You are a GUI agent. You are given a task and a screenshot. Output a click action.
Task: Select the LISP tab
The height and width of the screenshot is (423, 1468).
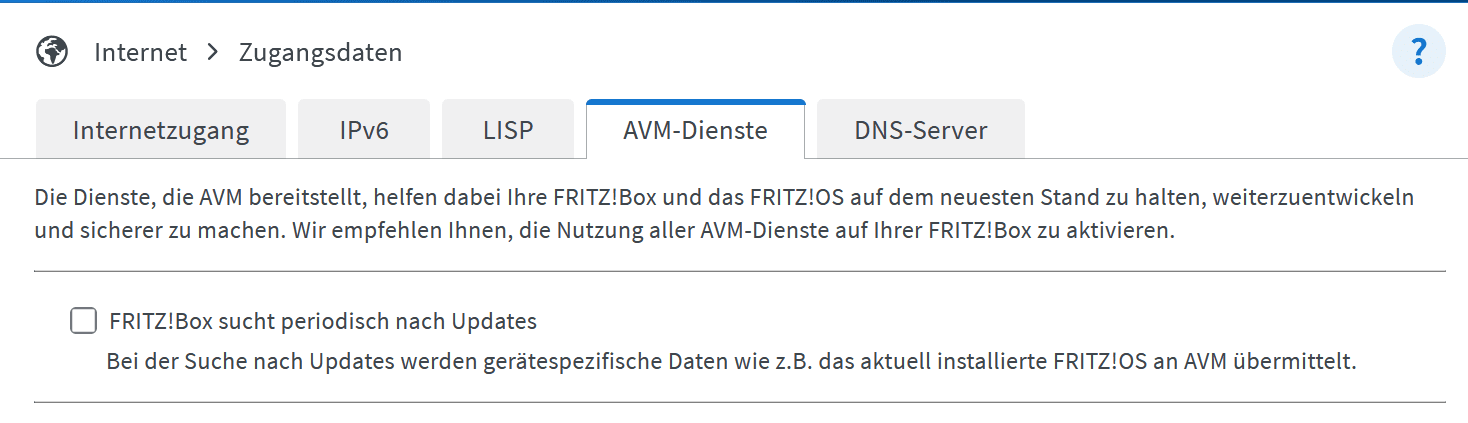click(x=508, y=130)
